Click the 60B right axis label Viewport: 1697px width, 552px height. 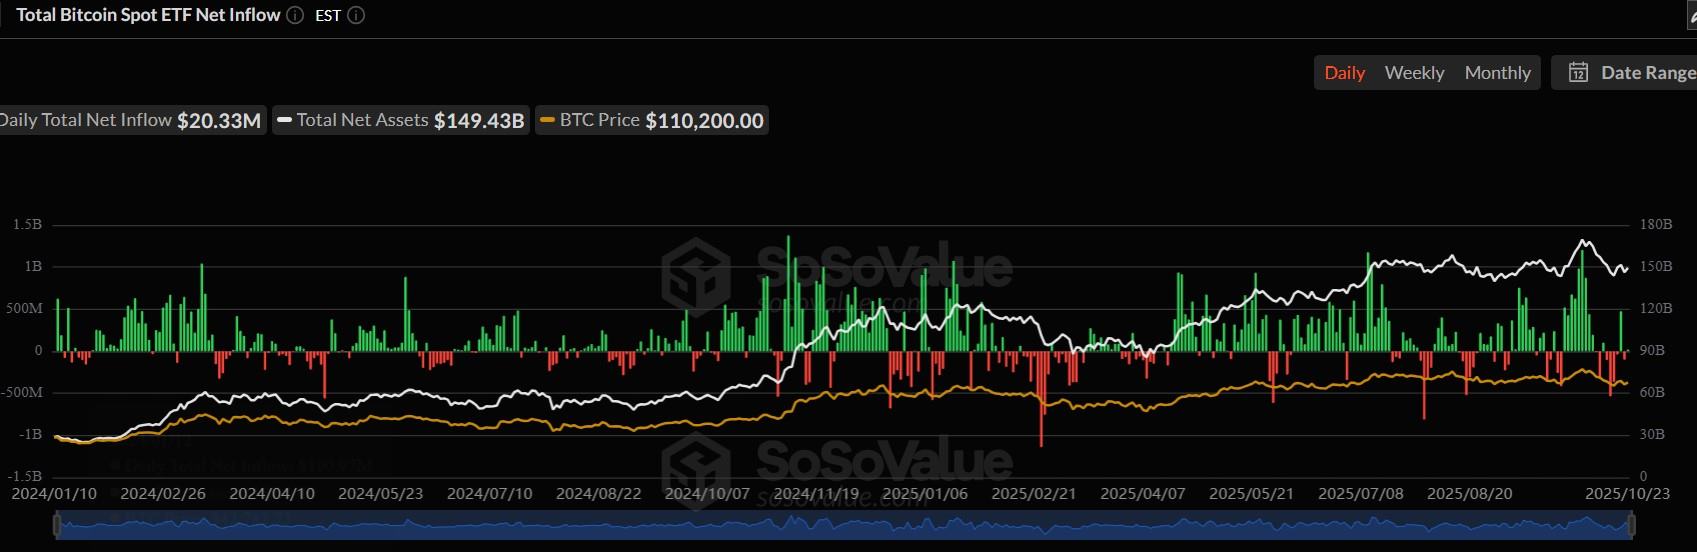(x=1652, y=392)
